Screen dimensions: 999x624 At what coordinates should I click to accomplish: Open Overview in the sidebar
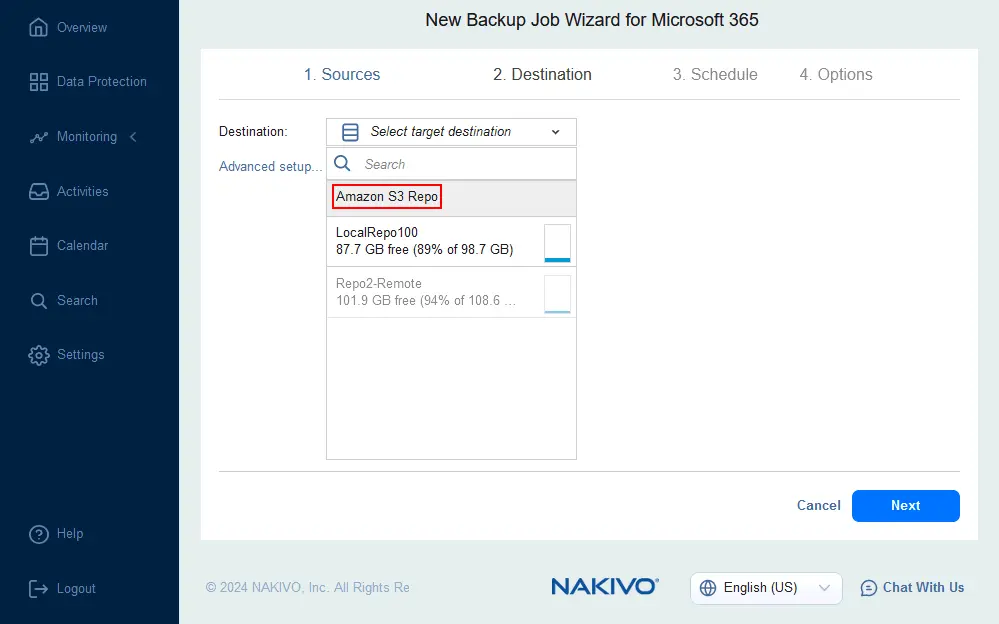[x=82, y=27]
